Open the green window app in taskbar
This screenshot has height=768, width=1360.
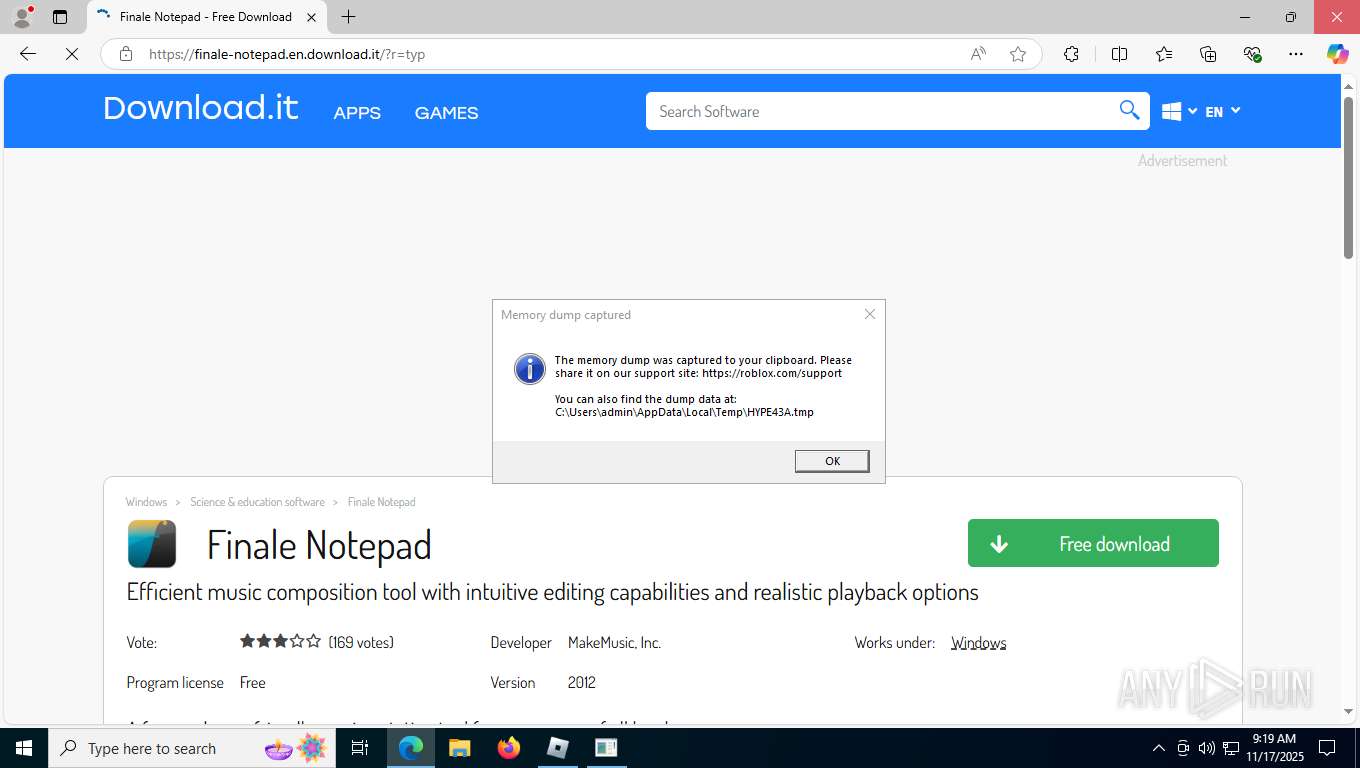point(606,748)
